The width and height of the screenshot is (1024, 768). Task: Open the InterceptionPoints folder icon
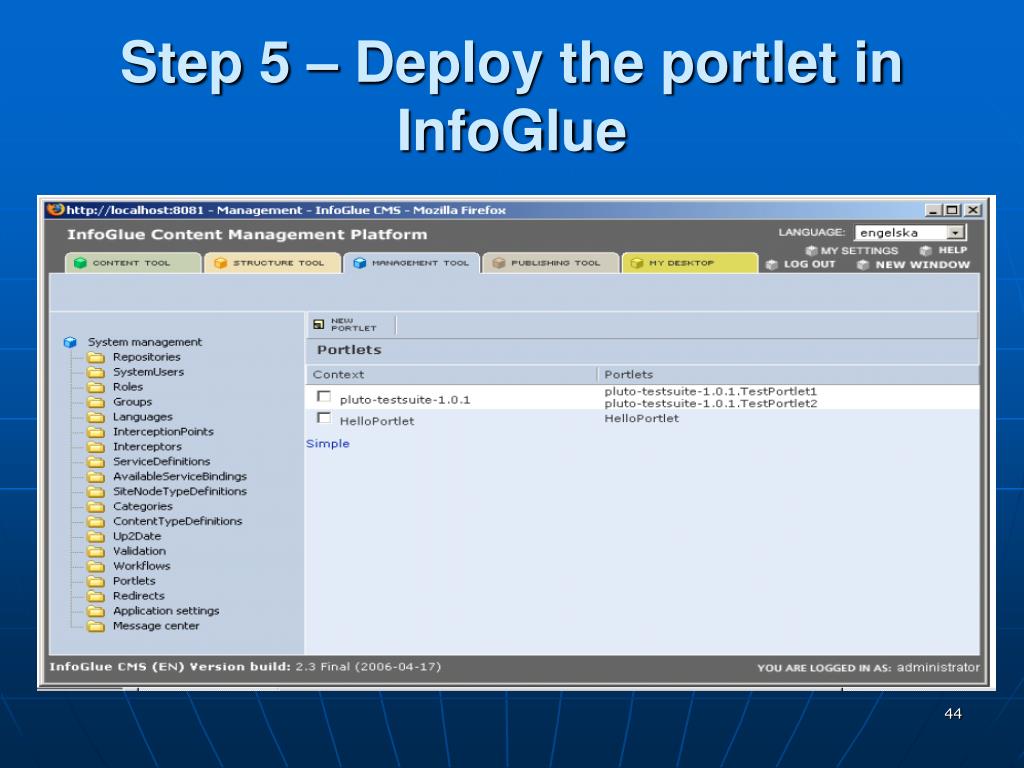(x=96, y=432)
